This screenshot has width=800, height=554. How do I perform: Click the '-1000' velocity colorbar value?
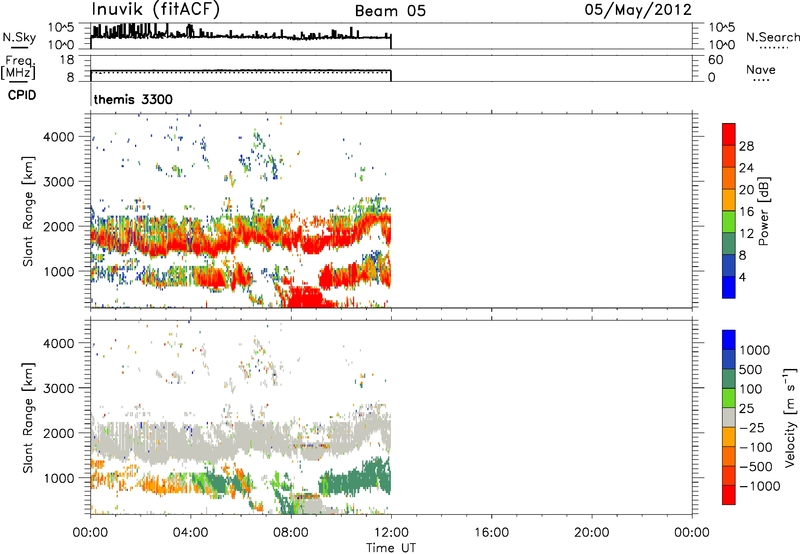coord(760,486)
